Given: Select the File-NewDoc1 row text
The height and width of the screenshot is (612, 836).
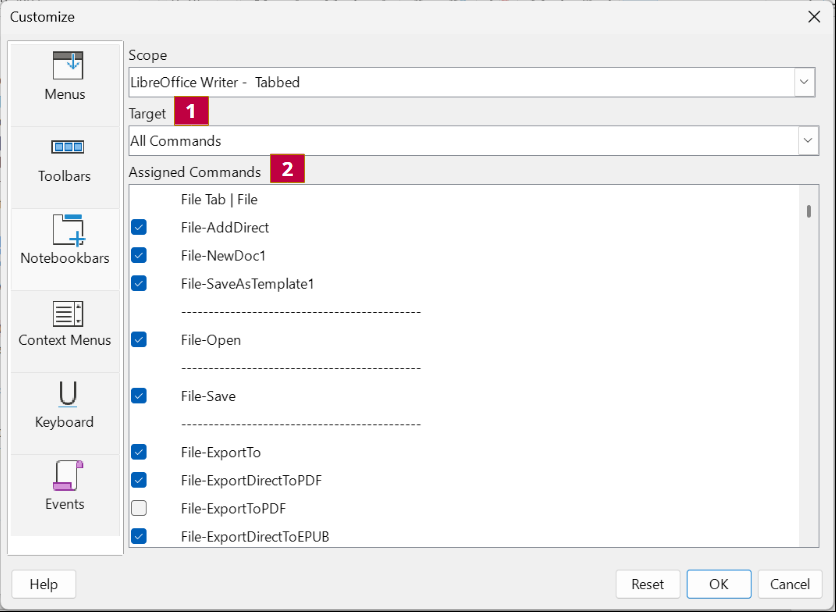Looking at the screenshot, I should 223,256.
